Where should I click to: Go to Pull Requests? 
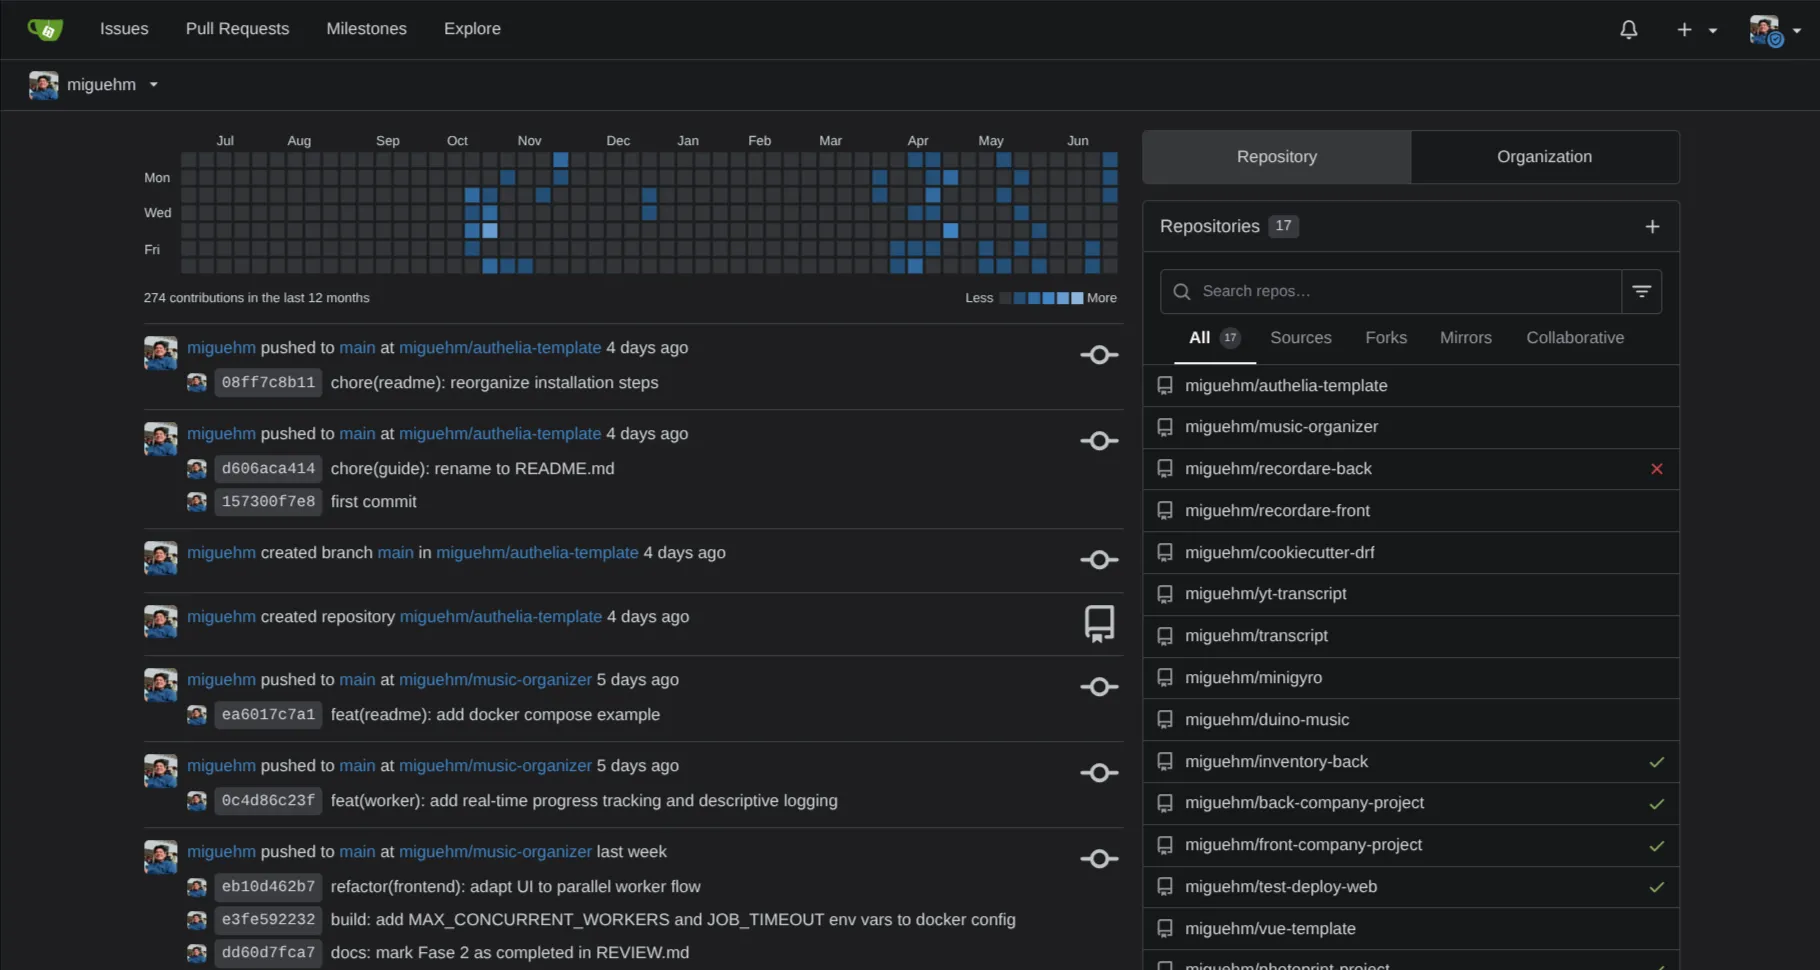(237, 29)
